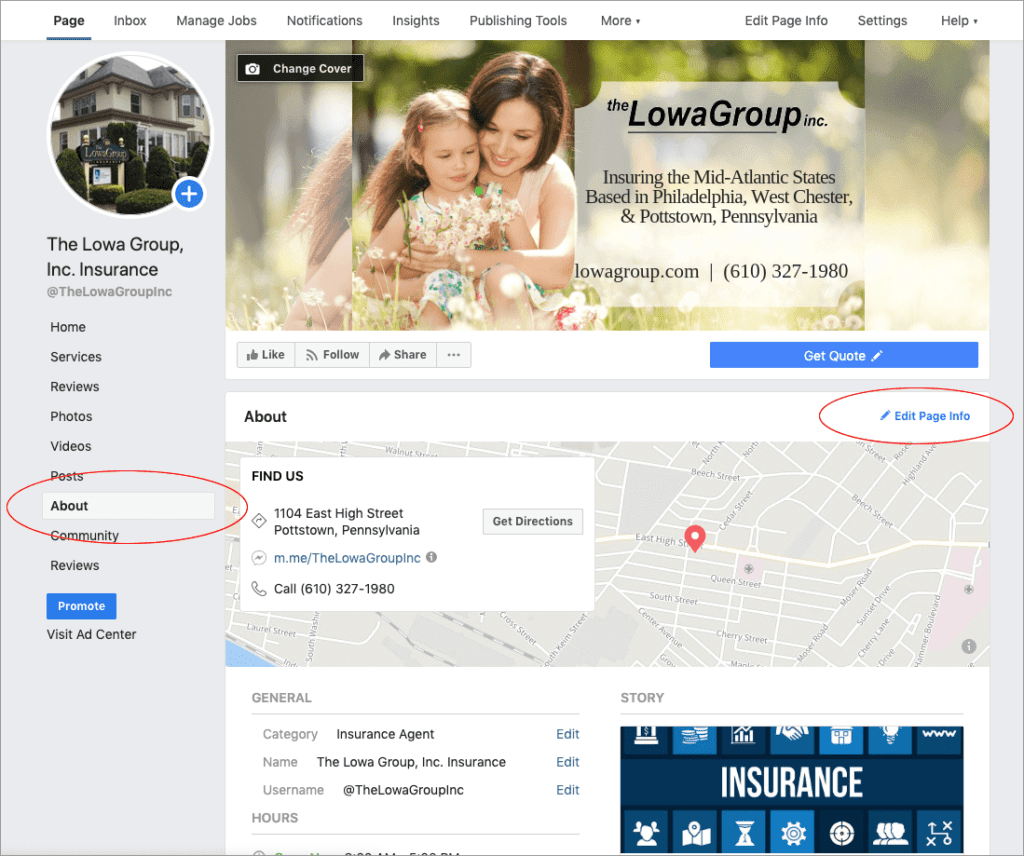Click the GENERAL section heading

point(281,698)
